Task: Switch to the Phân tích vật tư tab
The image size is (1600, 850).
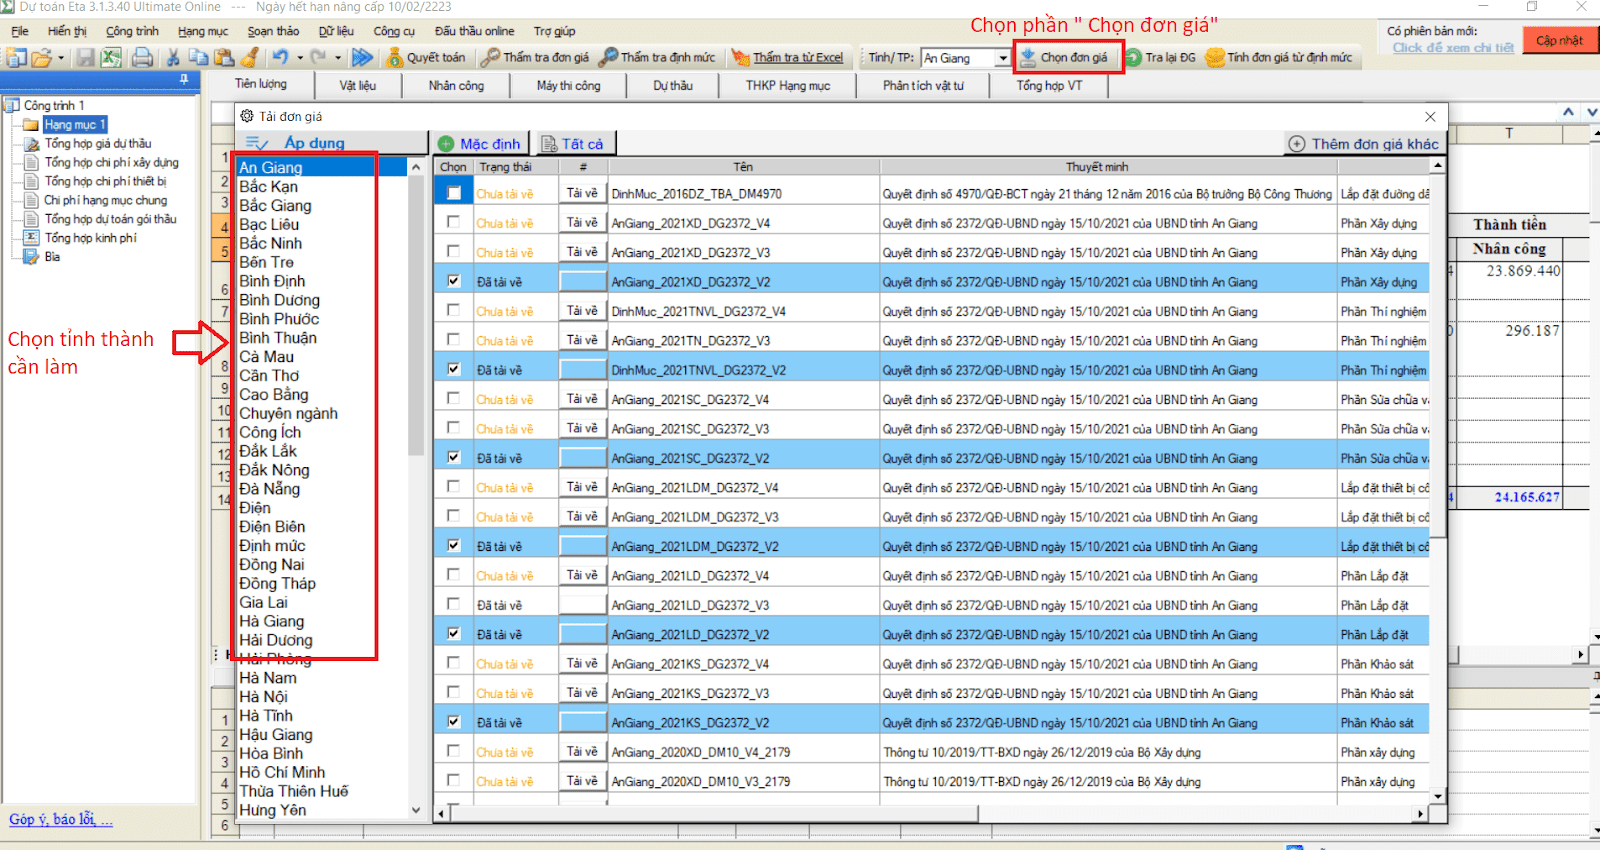Action: 923,86
